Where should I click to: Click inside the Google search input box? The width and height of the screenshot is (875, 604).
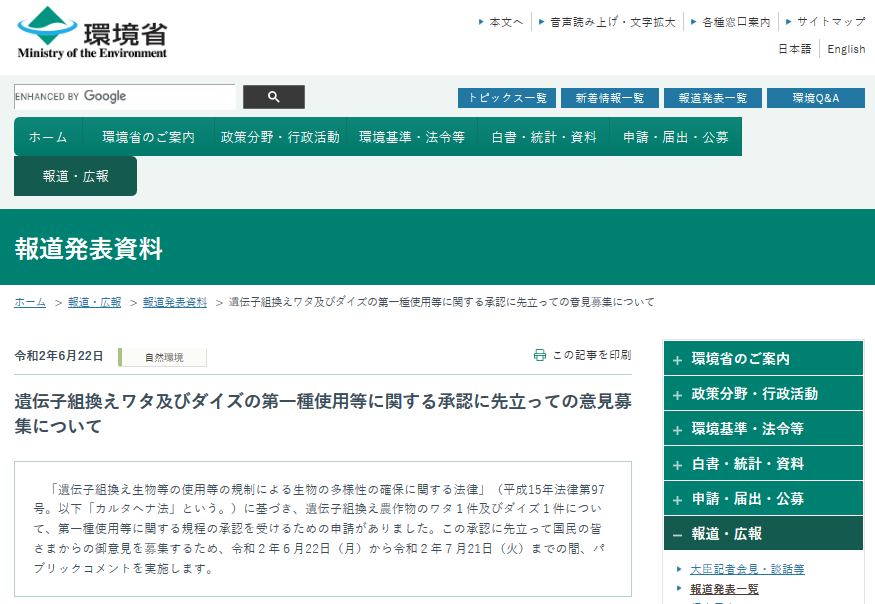click(122, 97)
